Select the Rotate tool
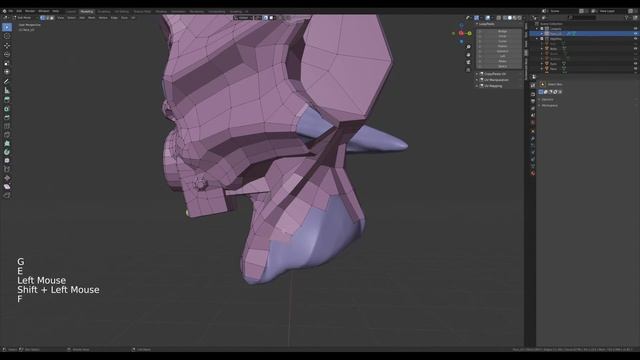Screen dimensions: 640x360 pyautogui.click(x=7, y=54)
